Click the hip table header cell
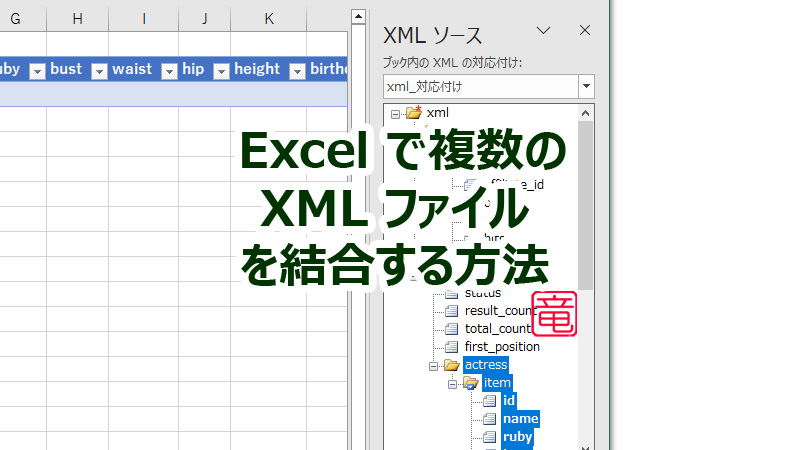 pos(205,69)
